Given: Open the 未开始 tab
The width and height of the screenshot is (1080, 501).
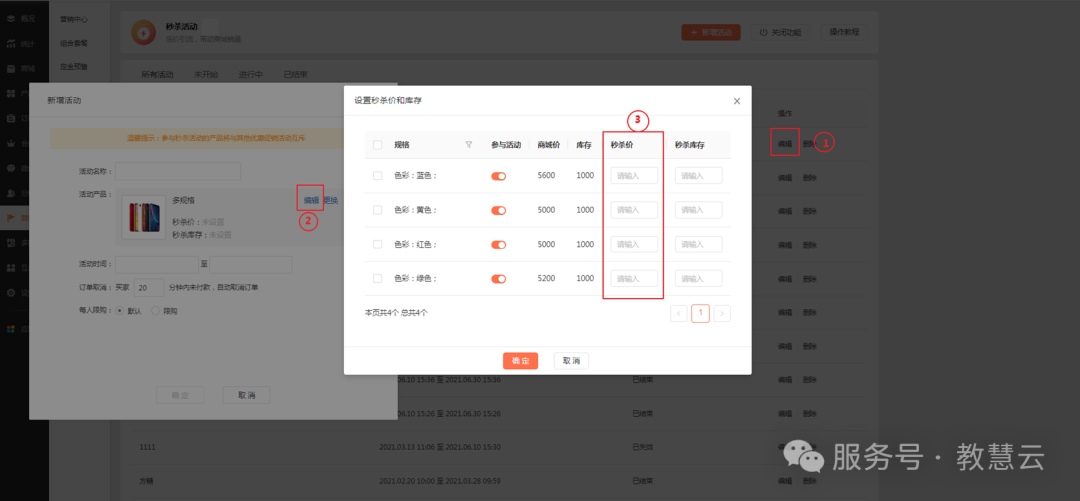Looking at the screenshot, I should (x=206, y=74).
